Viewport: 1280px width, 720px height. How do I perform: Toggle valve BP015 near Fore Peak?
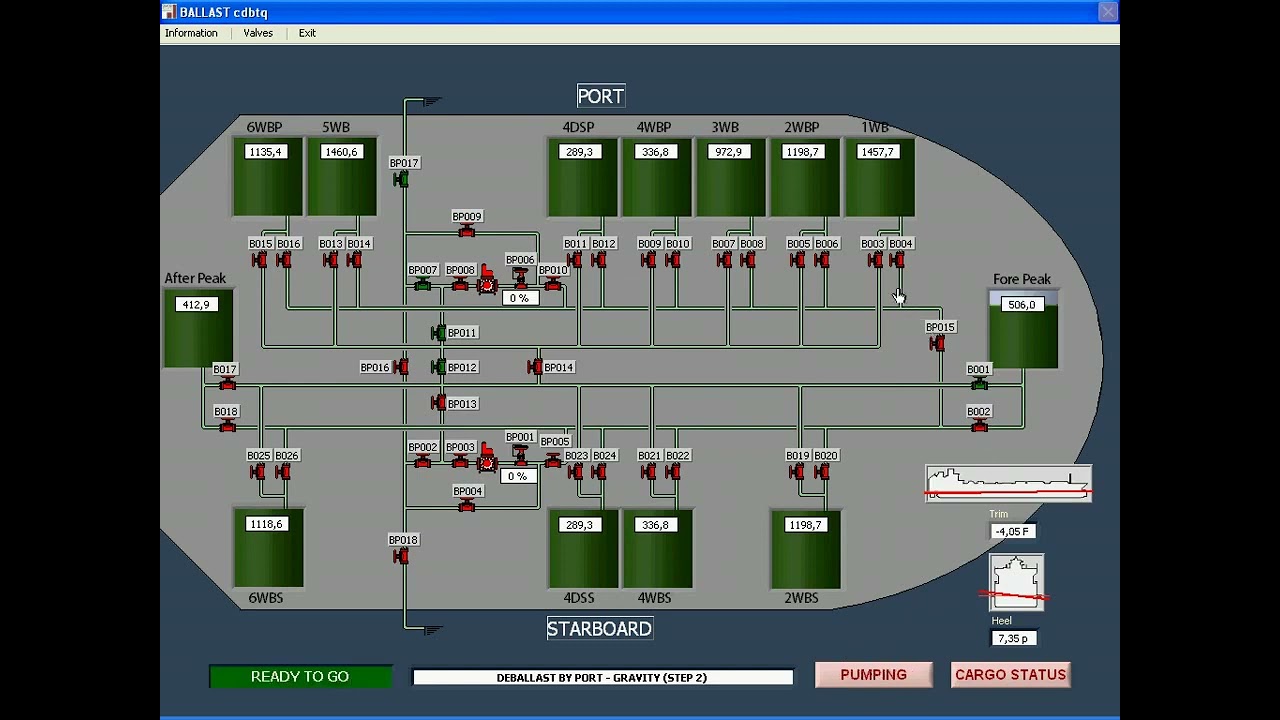pos(937,343)
